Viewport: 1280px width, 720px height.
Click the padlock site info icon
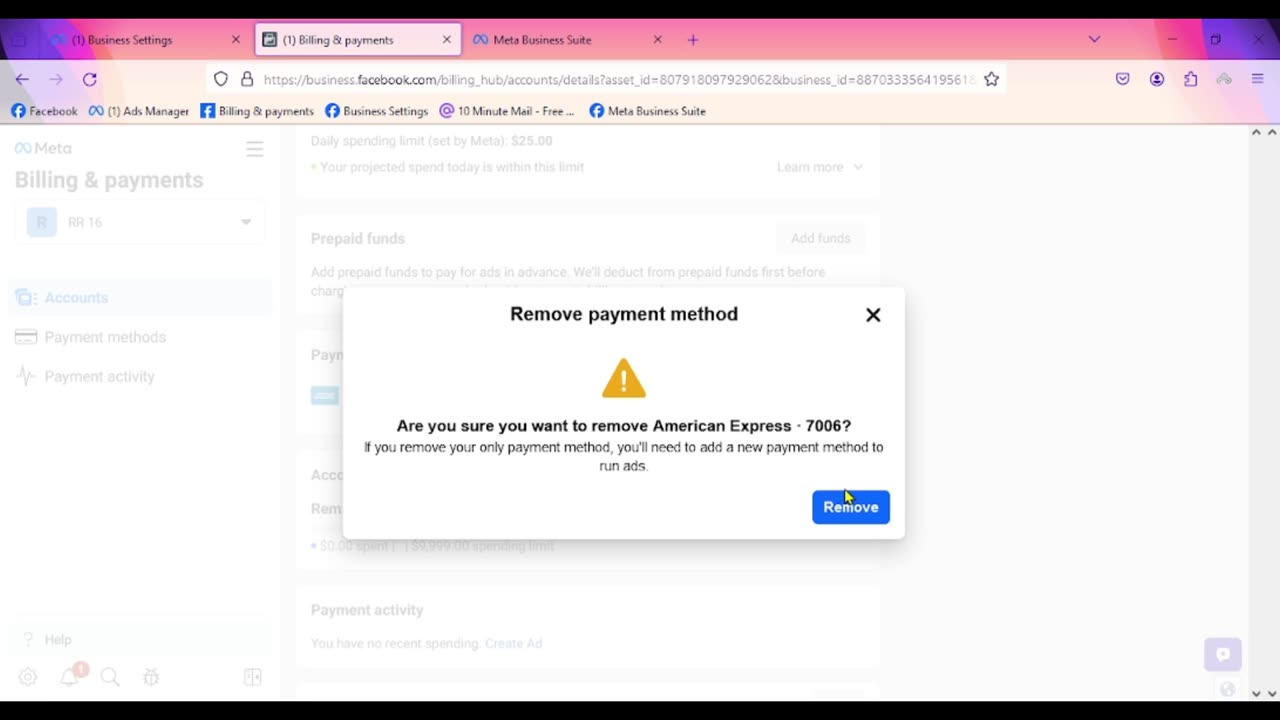click(x=247, y=79)
